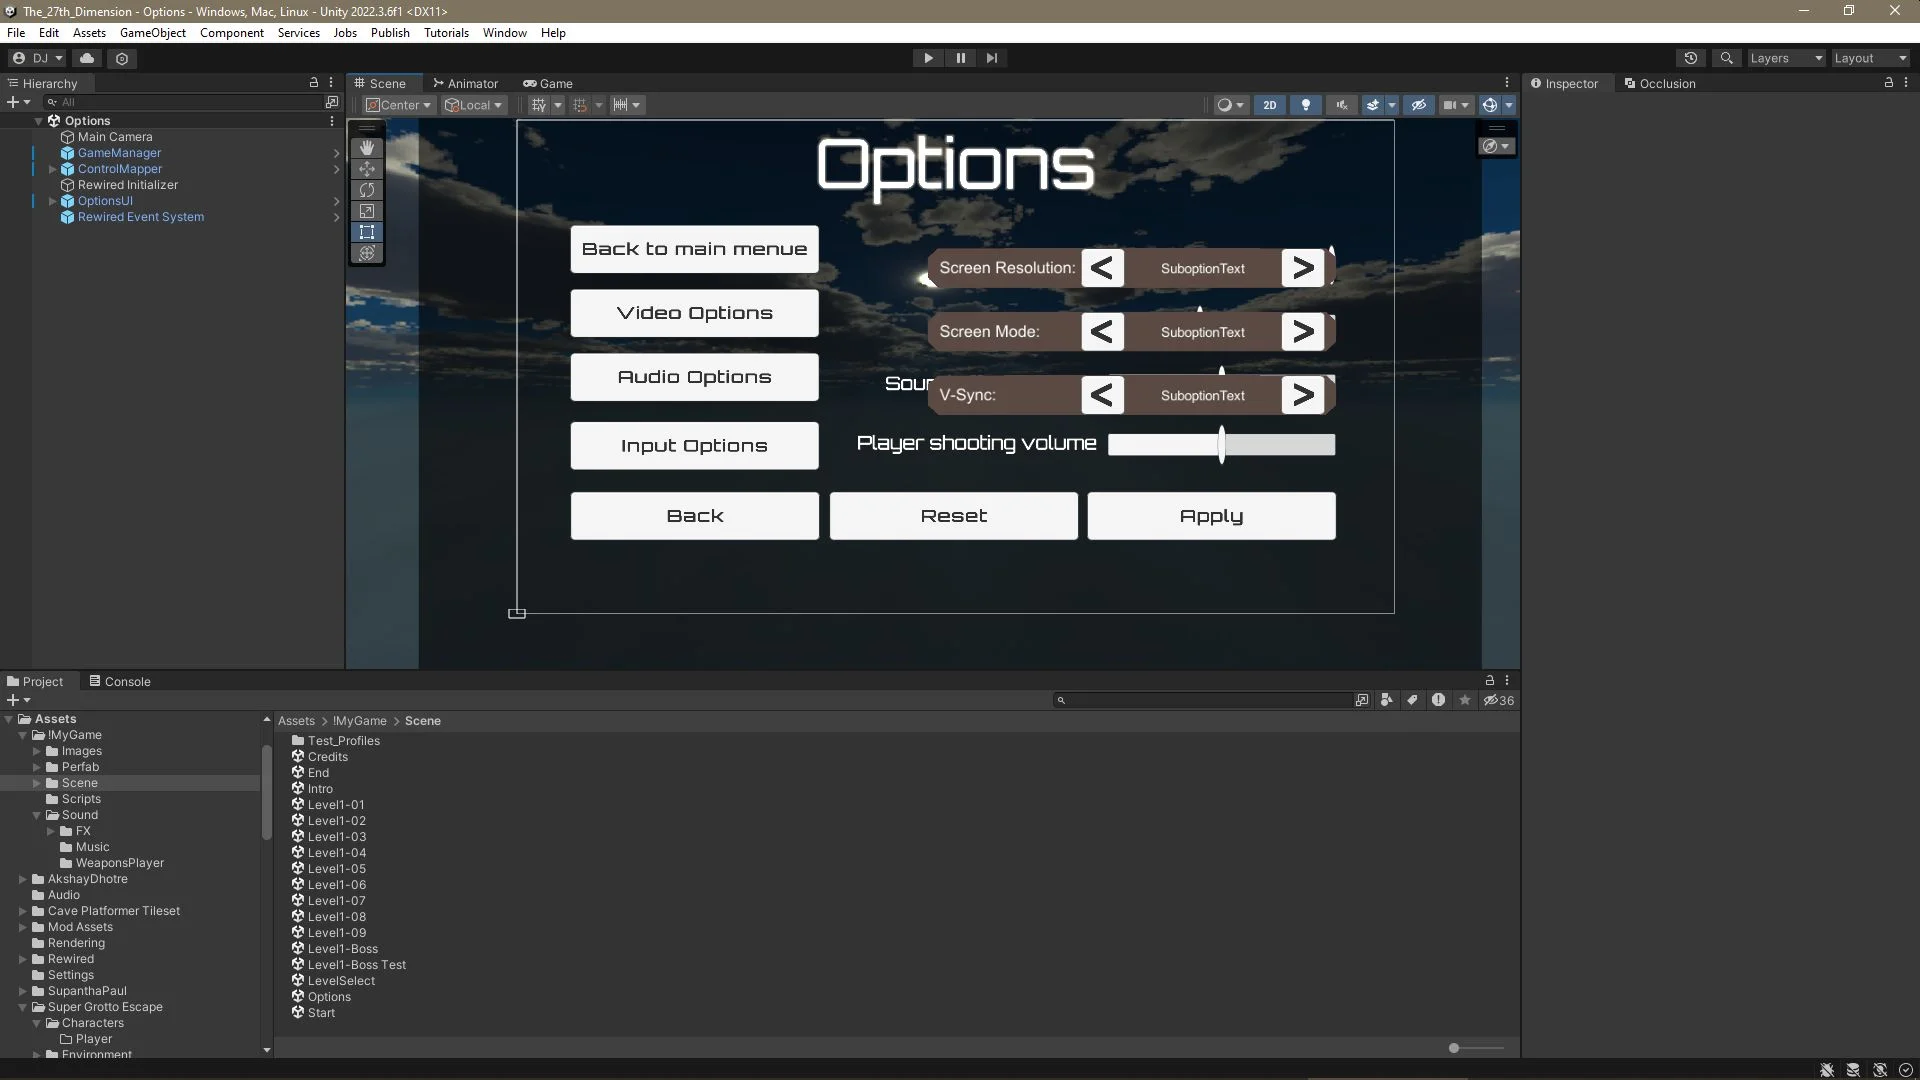Toggle hidden packages visibility count
1920x1080 pixels.
pos(1499,700)
